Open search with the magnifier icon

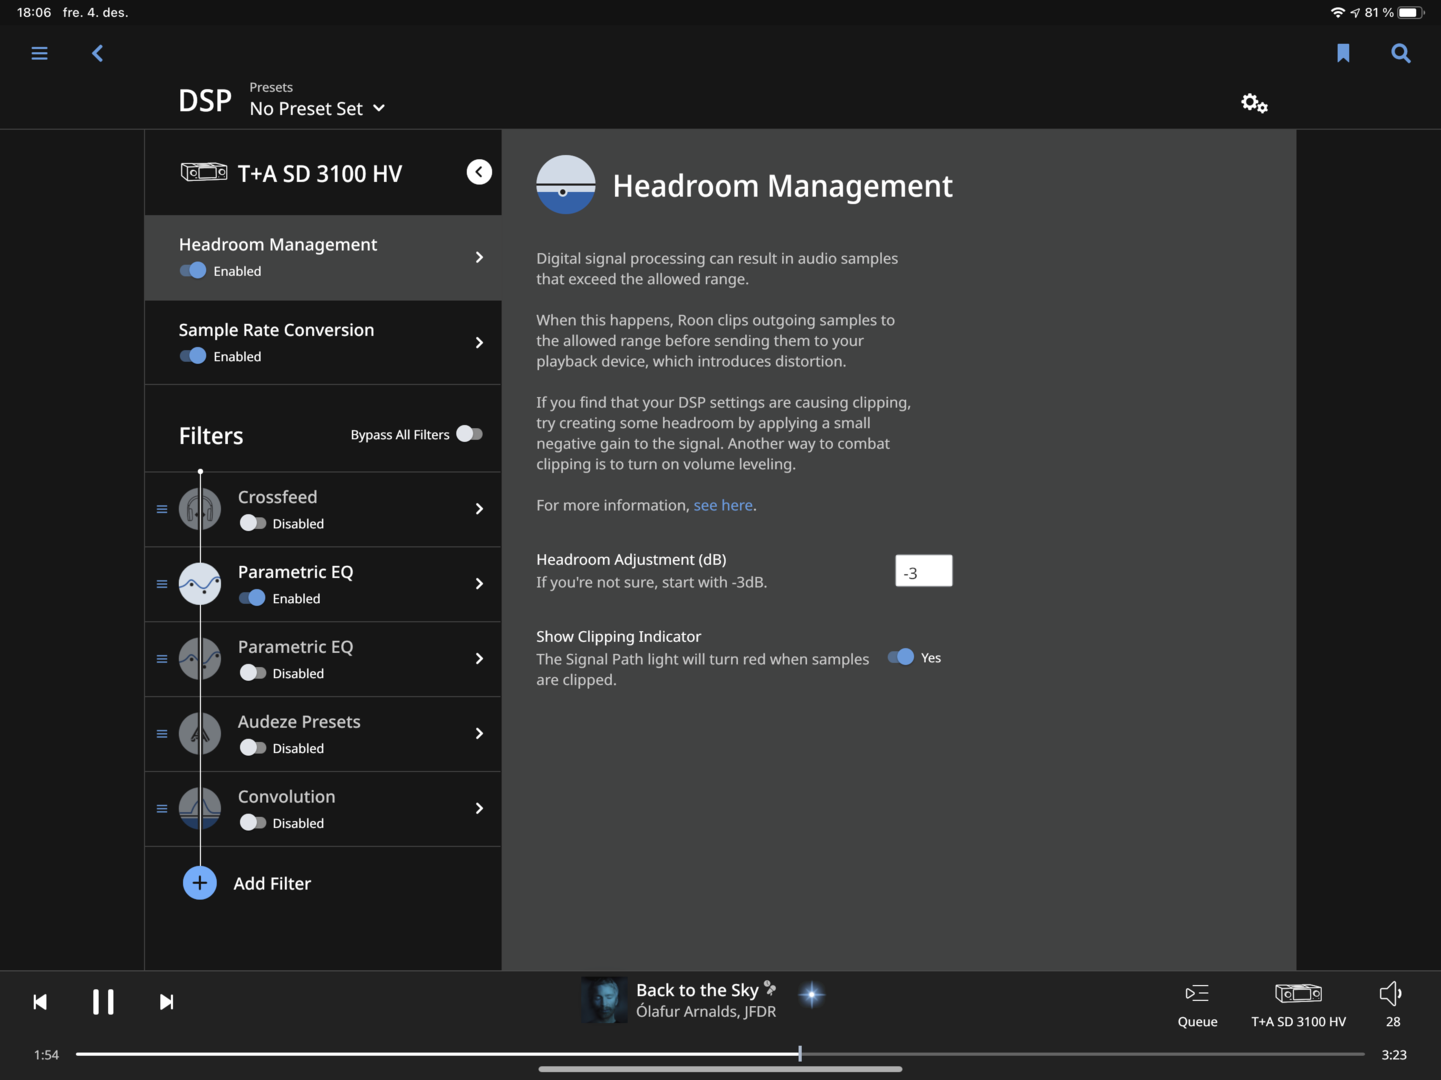coord(1401,53)
